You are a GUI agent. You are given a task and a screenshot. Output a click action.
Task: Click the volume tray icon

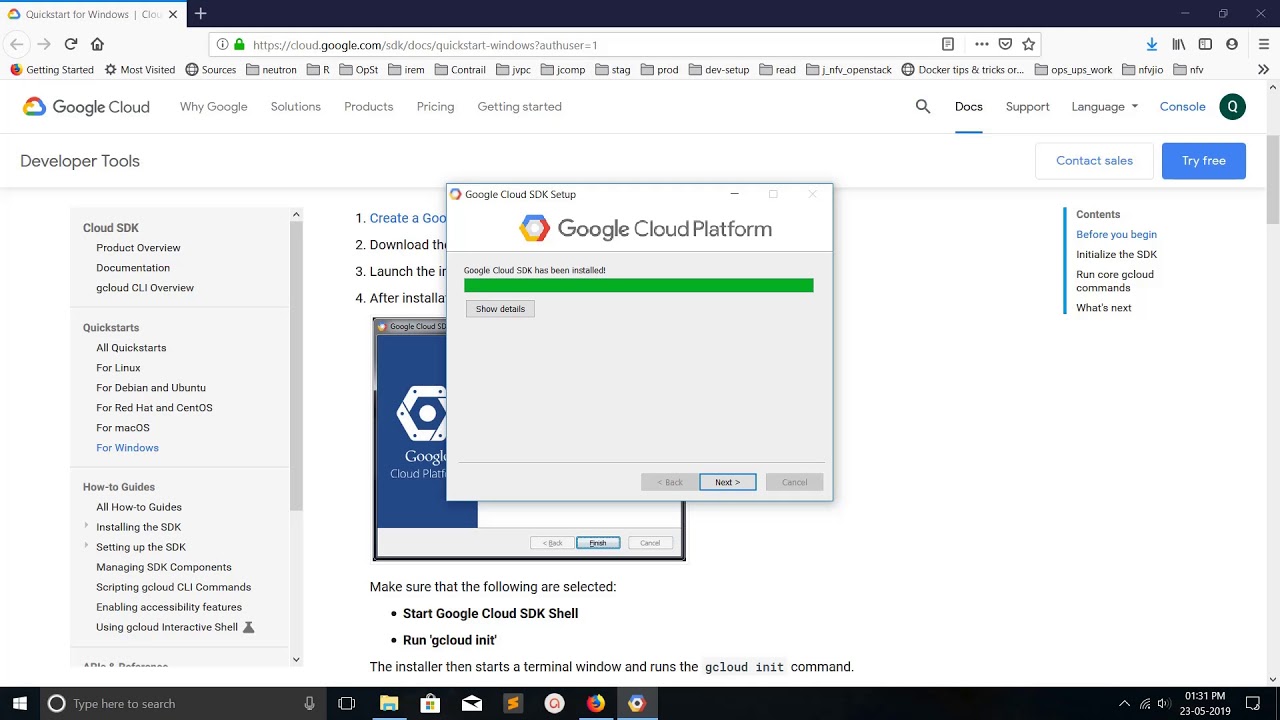[x=1163, y=703]
